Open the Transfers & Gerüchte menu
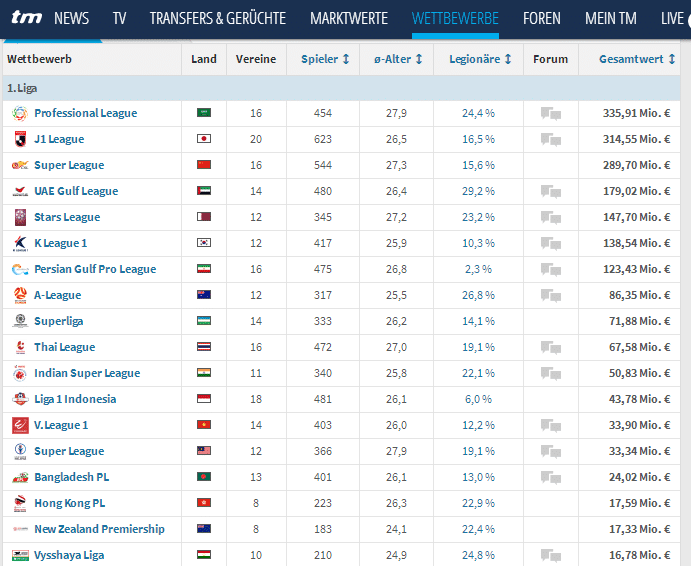691x566 pixels. point(217,18)
